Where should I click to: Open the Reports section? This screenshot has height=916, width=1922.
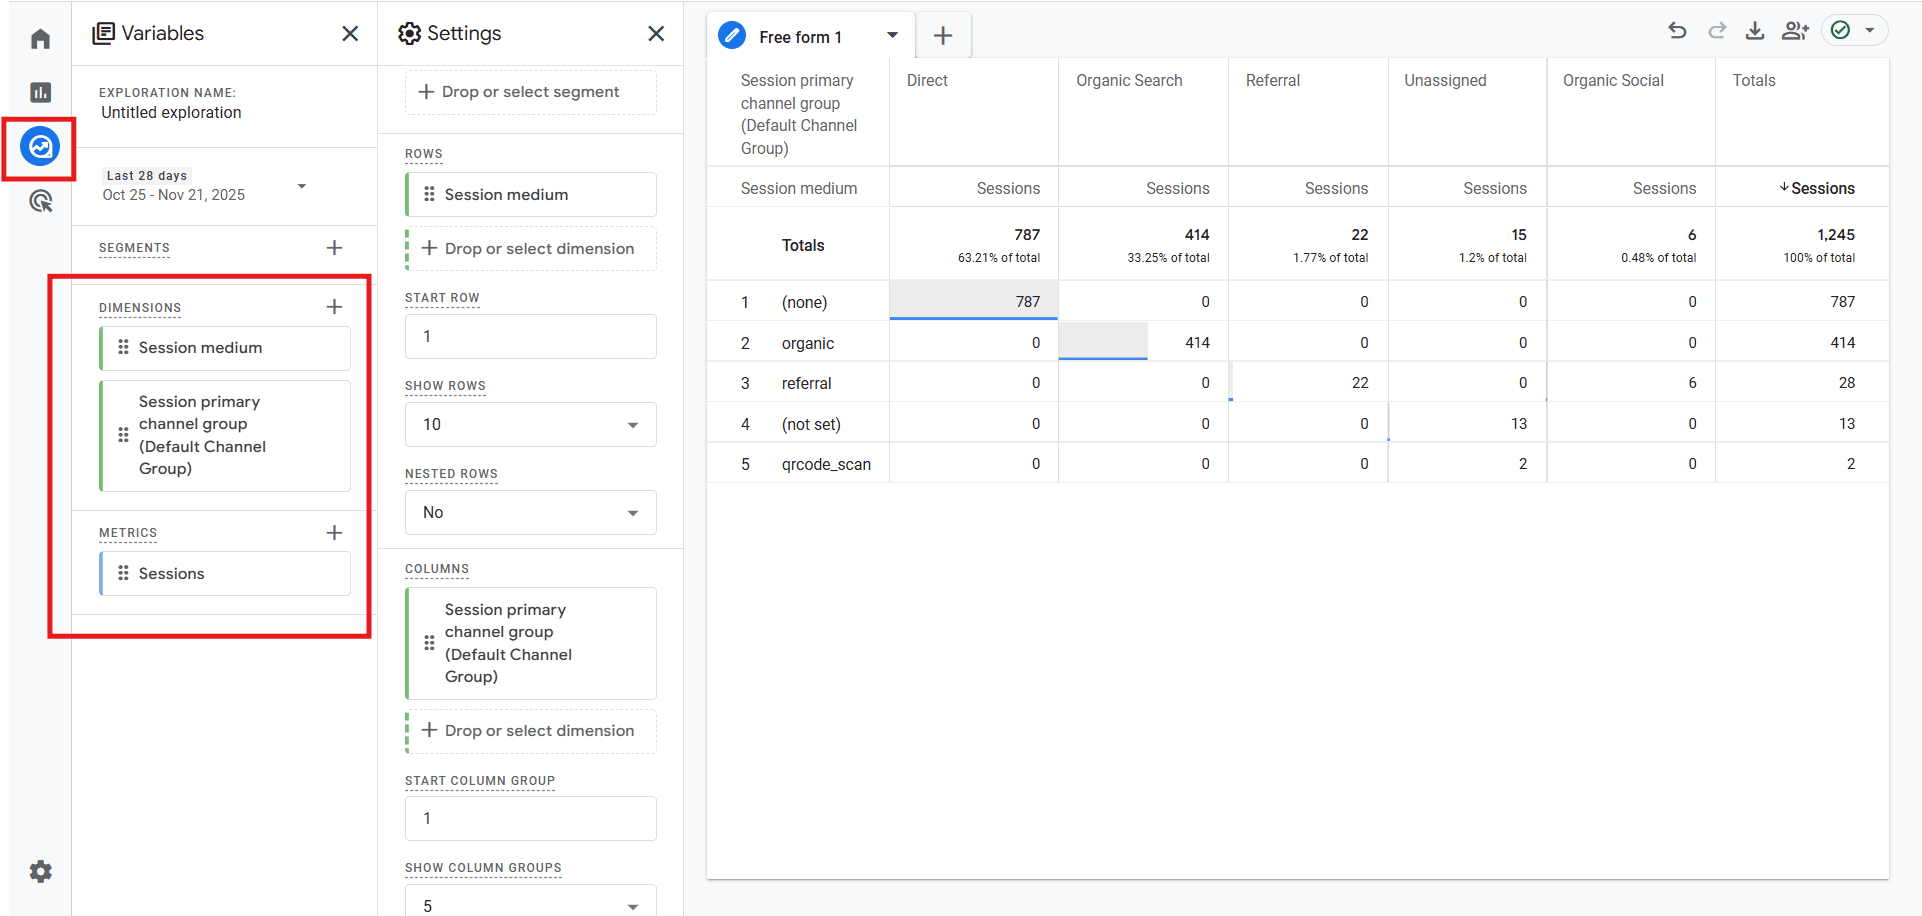[40, 91]
